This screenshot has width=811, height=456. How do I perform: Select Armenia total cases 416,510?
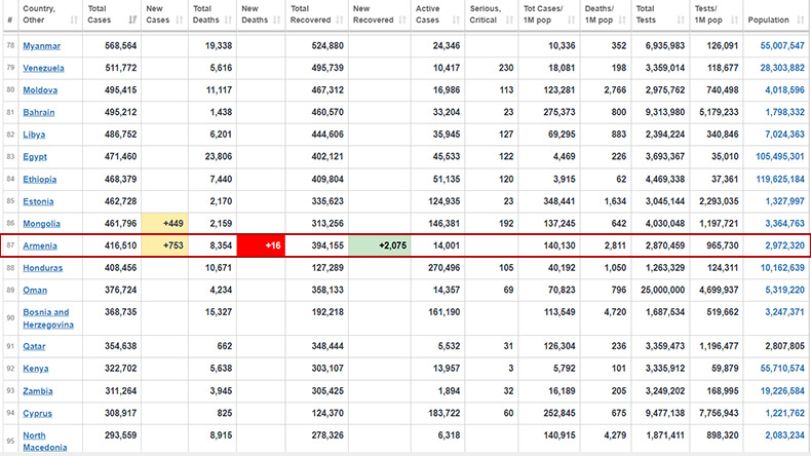pos(121,246)
